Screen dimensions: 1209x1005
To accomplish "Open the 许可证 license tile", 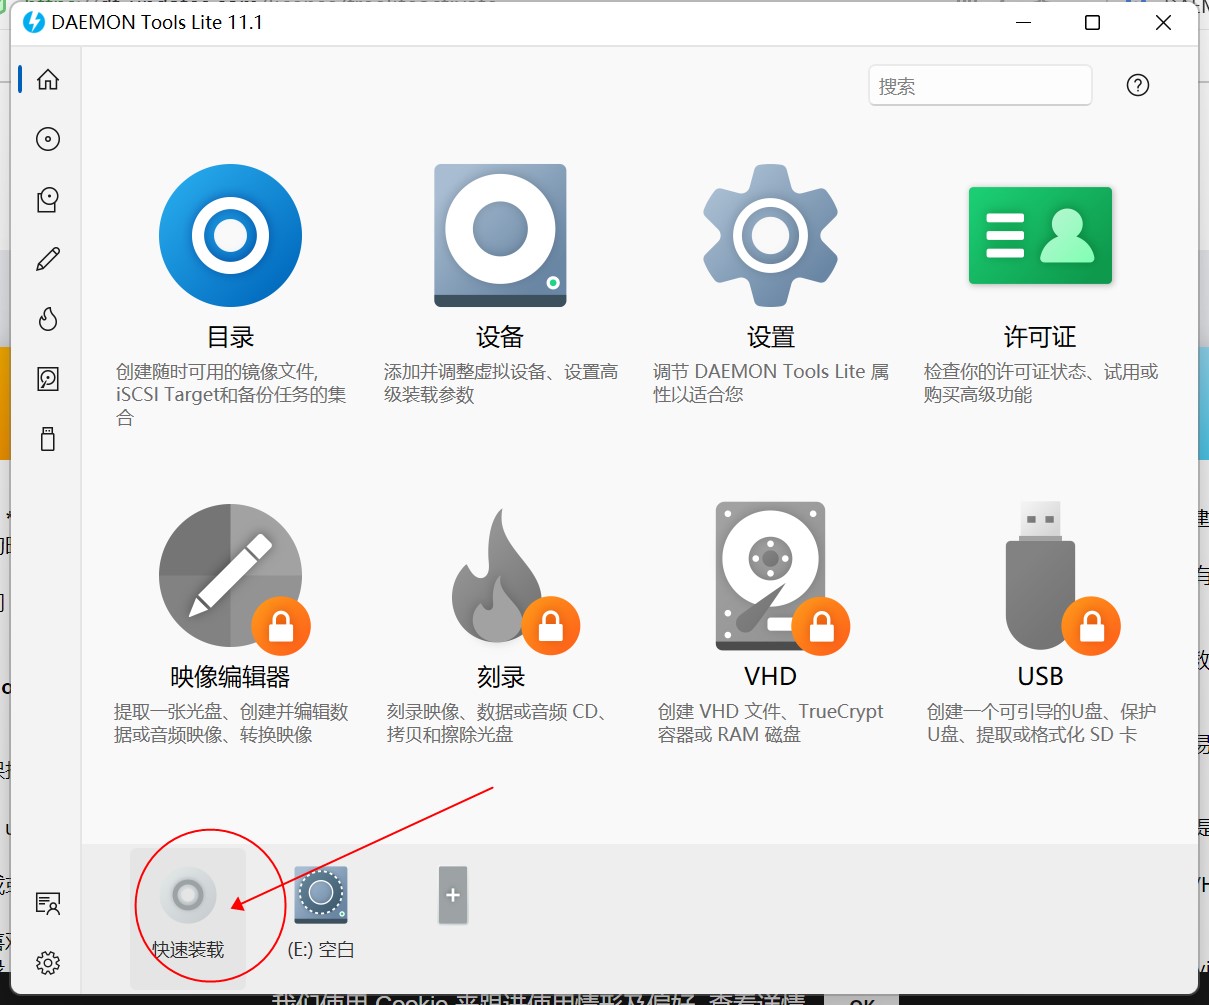I will tap(1040, 236).
